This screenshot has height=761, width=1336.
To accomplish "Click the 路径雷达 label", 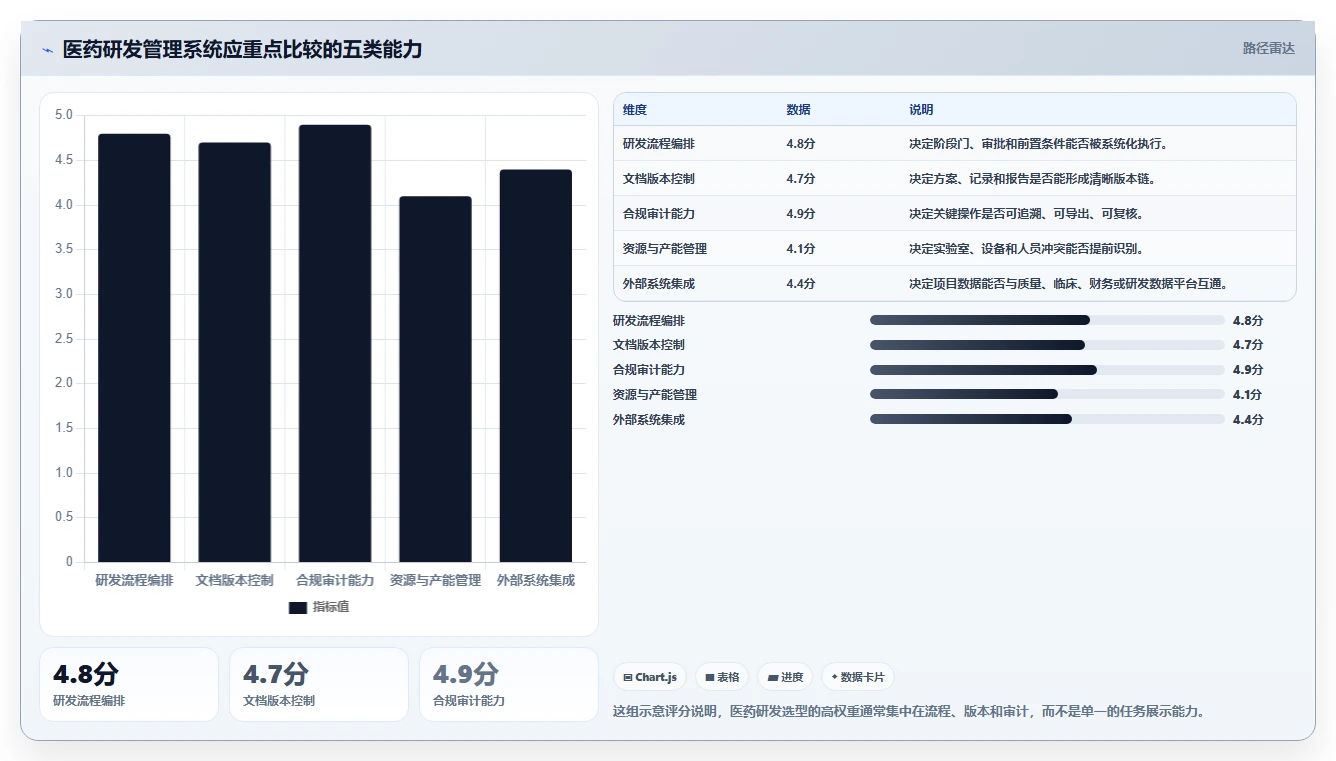I will [x=1268, y=48].
